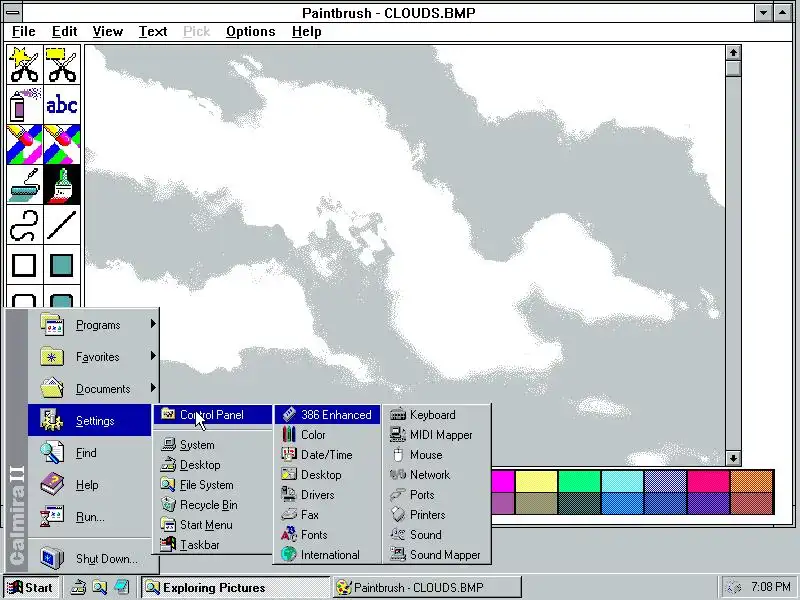Click Settings in the Start menu
This screenshot has height=600, width=800.
point(90,420)
